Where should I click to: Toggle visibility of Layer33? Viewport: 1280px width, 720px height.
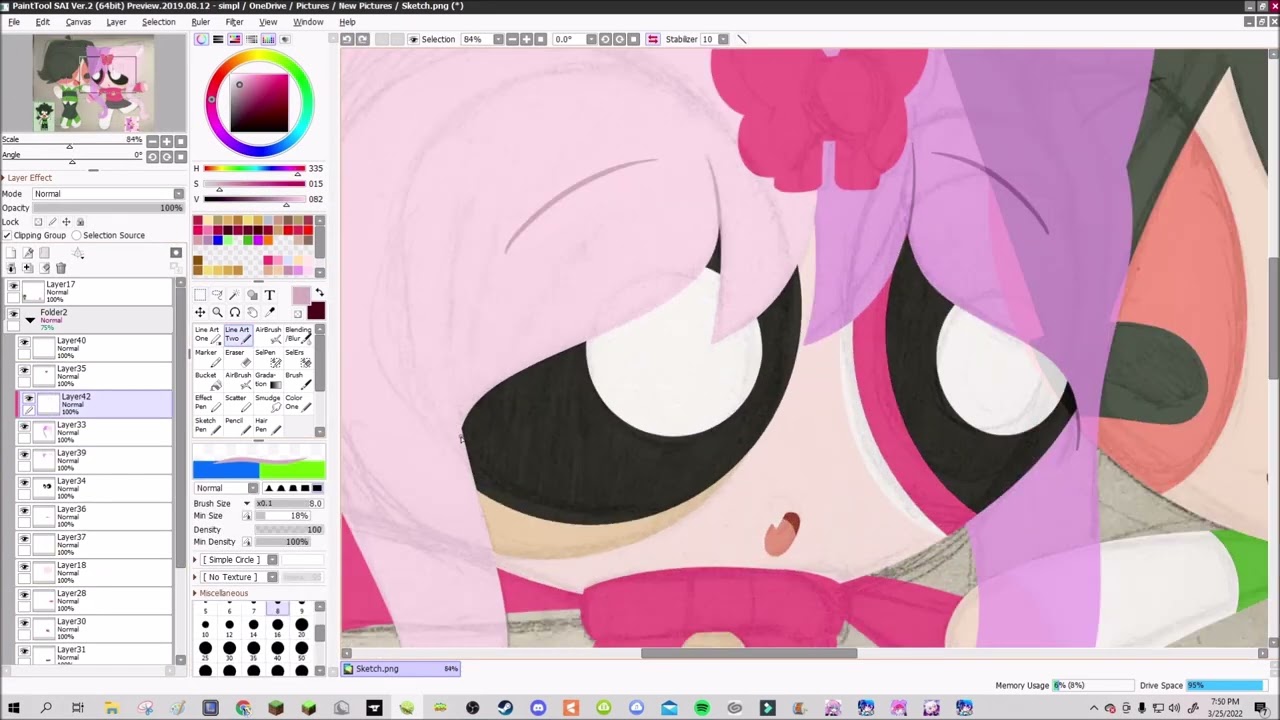pos(24,427)
